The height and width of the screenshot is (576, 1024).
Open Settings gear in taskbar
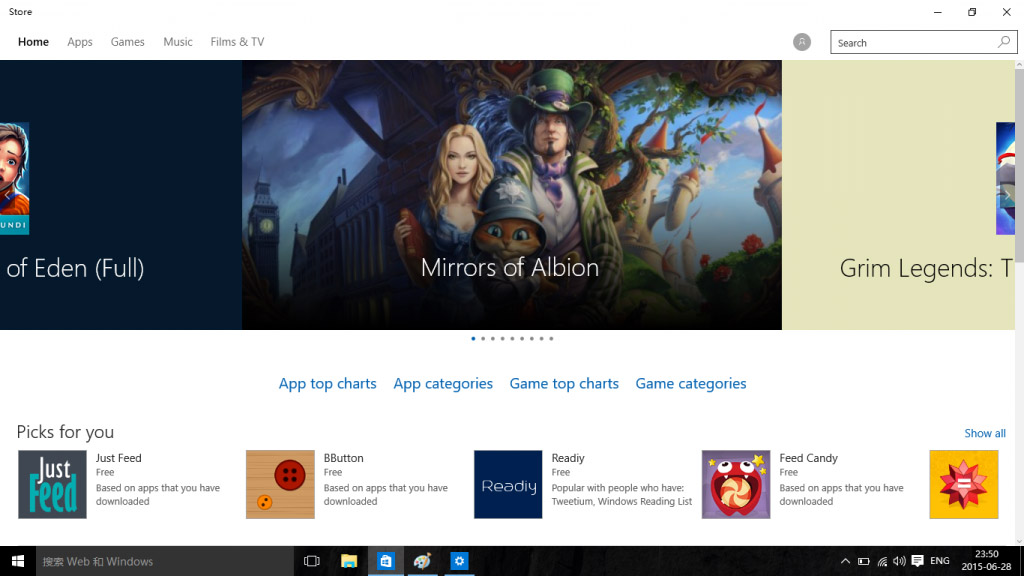(459, 561)
